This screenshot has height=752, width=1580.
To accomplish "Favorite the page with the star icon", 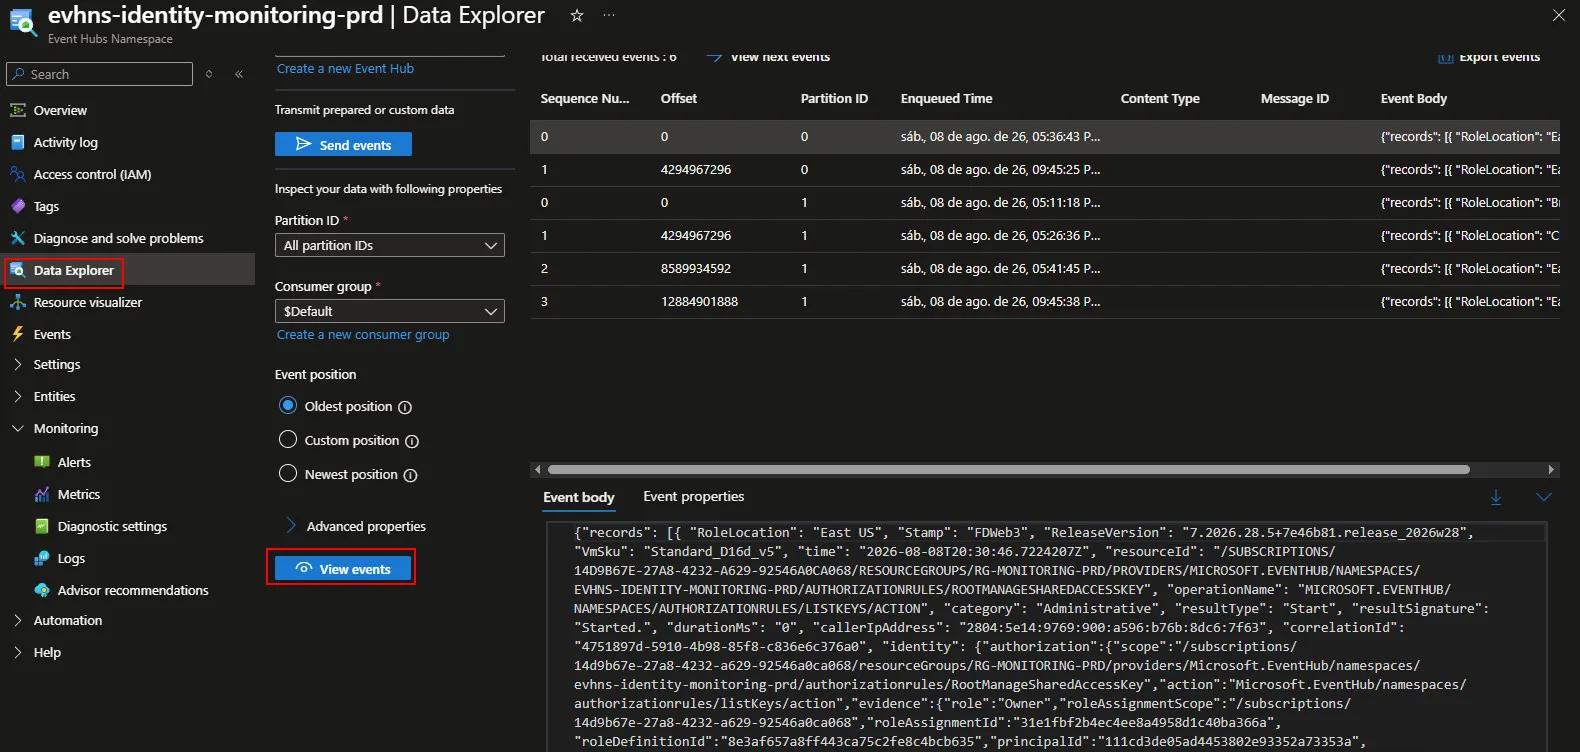I will [577, 16].
